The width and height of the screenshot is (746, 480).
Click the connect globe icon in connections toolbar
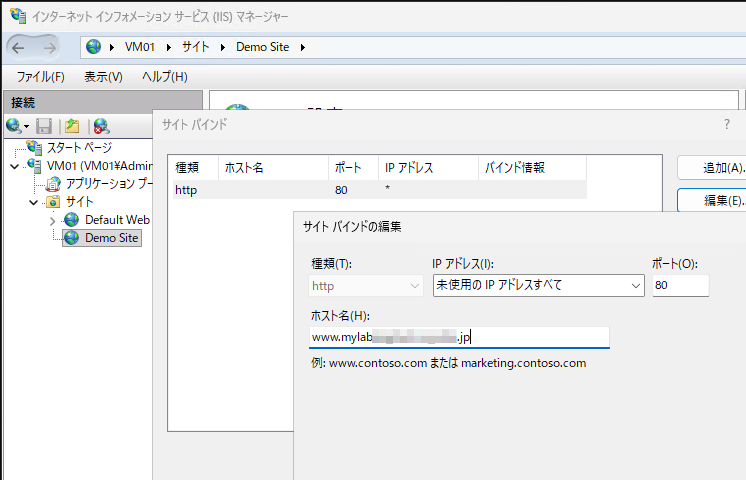(13, 126)
